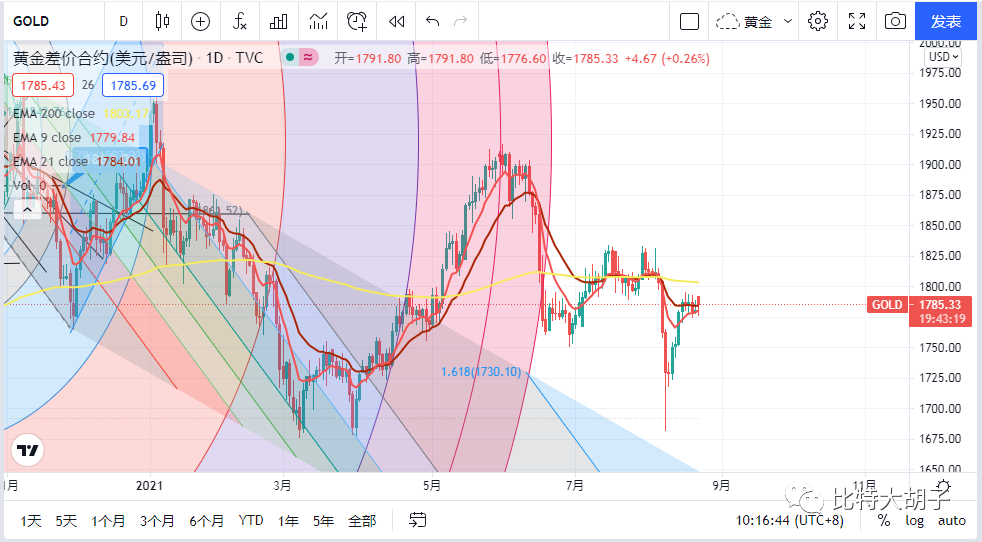Click the 1900.00 price axis label
Viewport: 982px width, 542px height.
point(940,165)
